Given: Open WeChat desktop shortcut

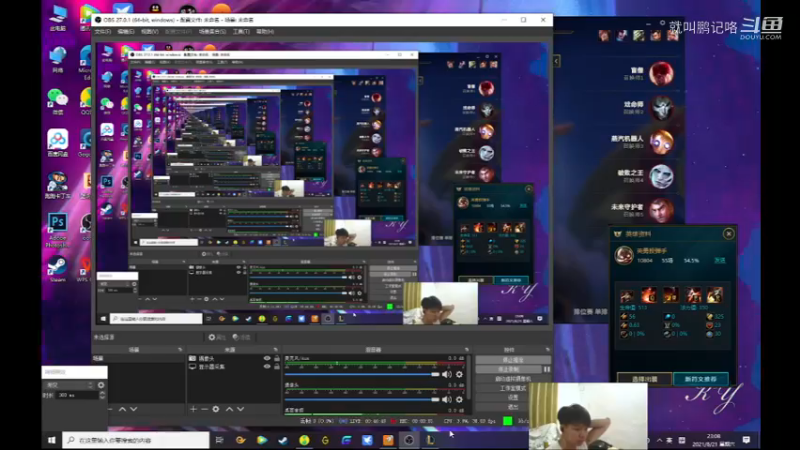Looking at the screenshot, I should (57, 101).
